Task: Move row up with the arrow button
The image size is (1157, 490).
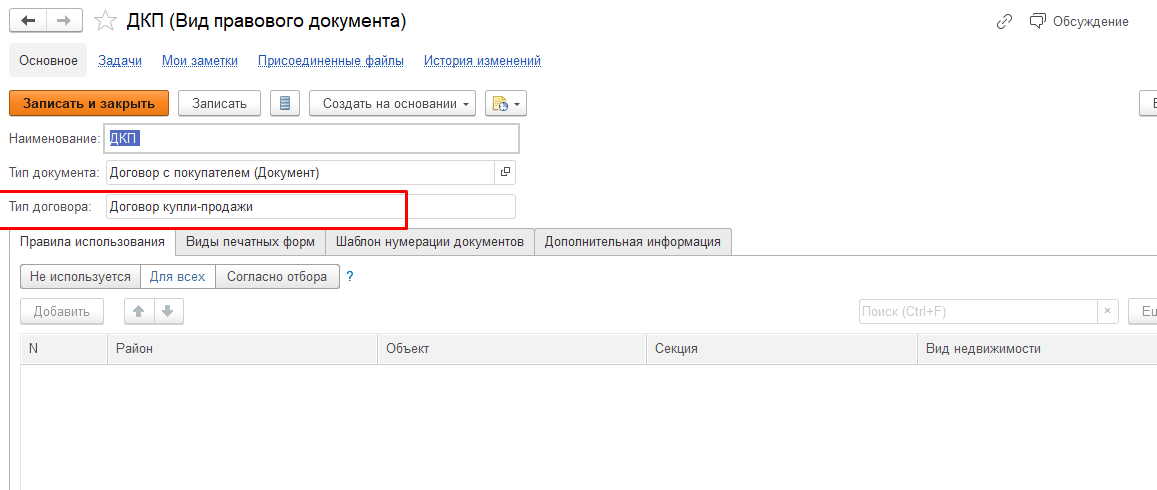Action: tap(139, 311)
